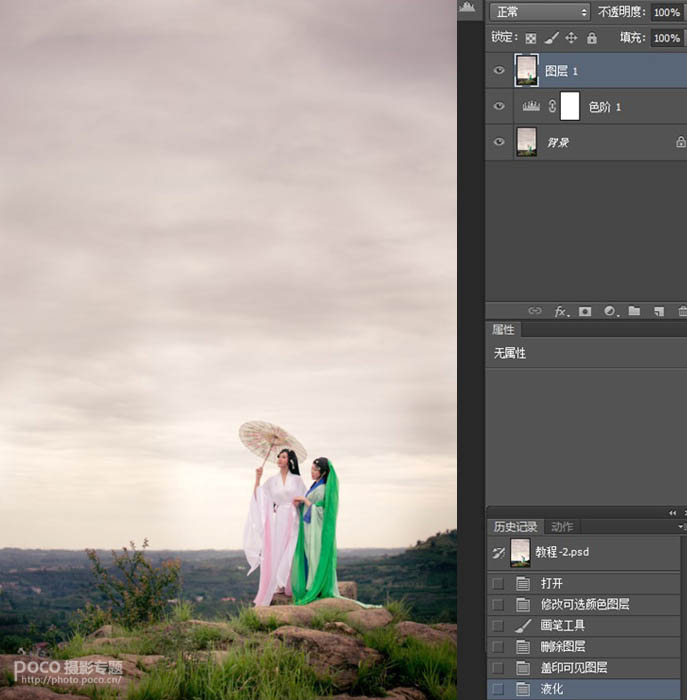
Task: Hide the 图层 1 layer
Action: point(499,71)
